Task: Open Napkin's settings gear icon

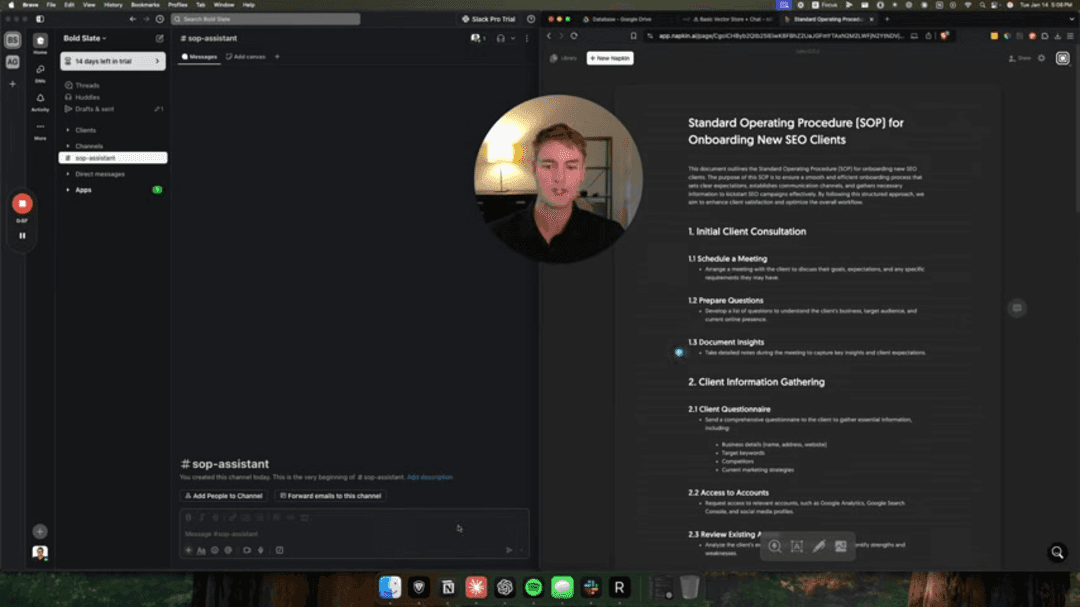Action: click(1040, 58)
